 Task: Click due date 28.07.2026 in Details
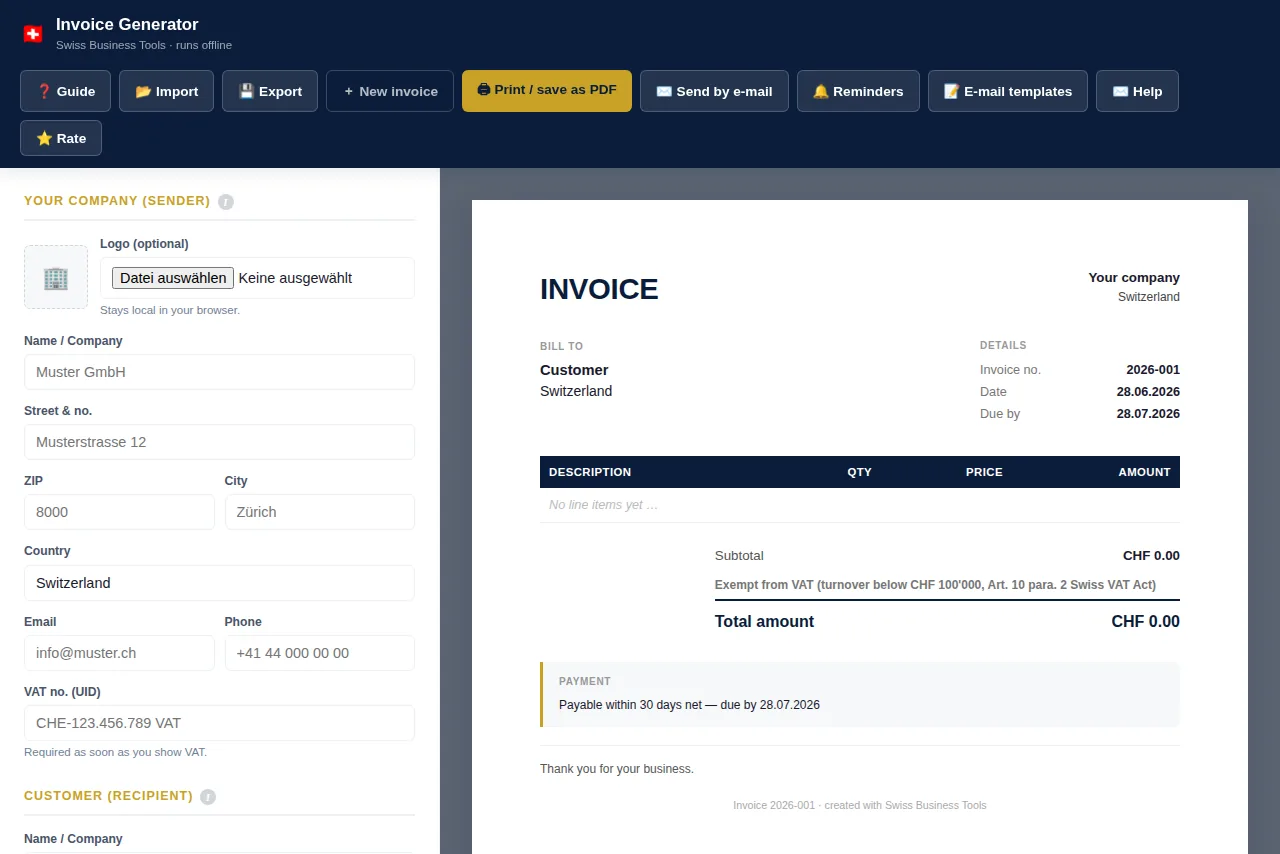point(1148,414)
